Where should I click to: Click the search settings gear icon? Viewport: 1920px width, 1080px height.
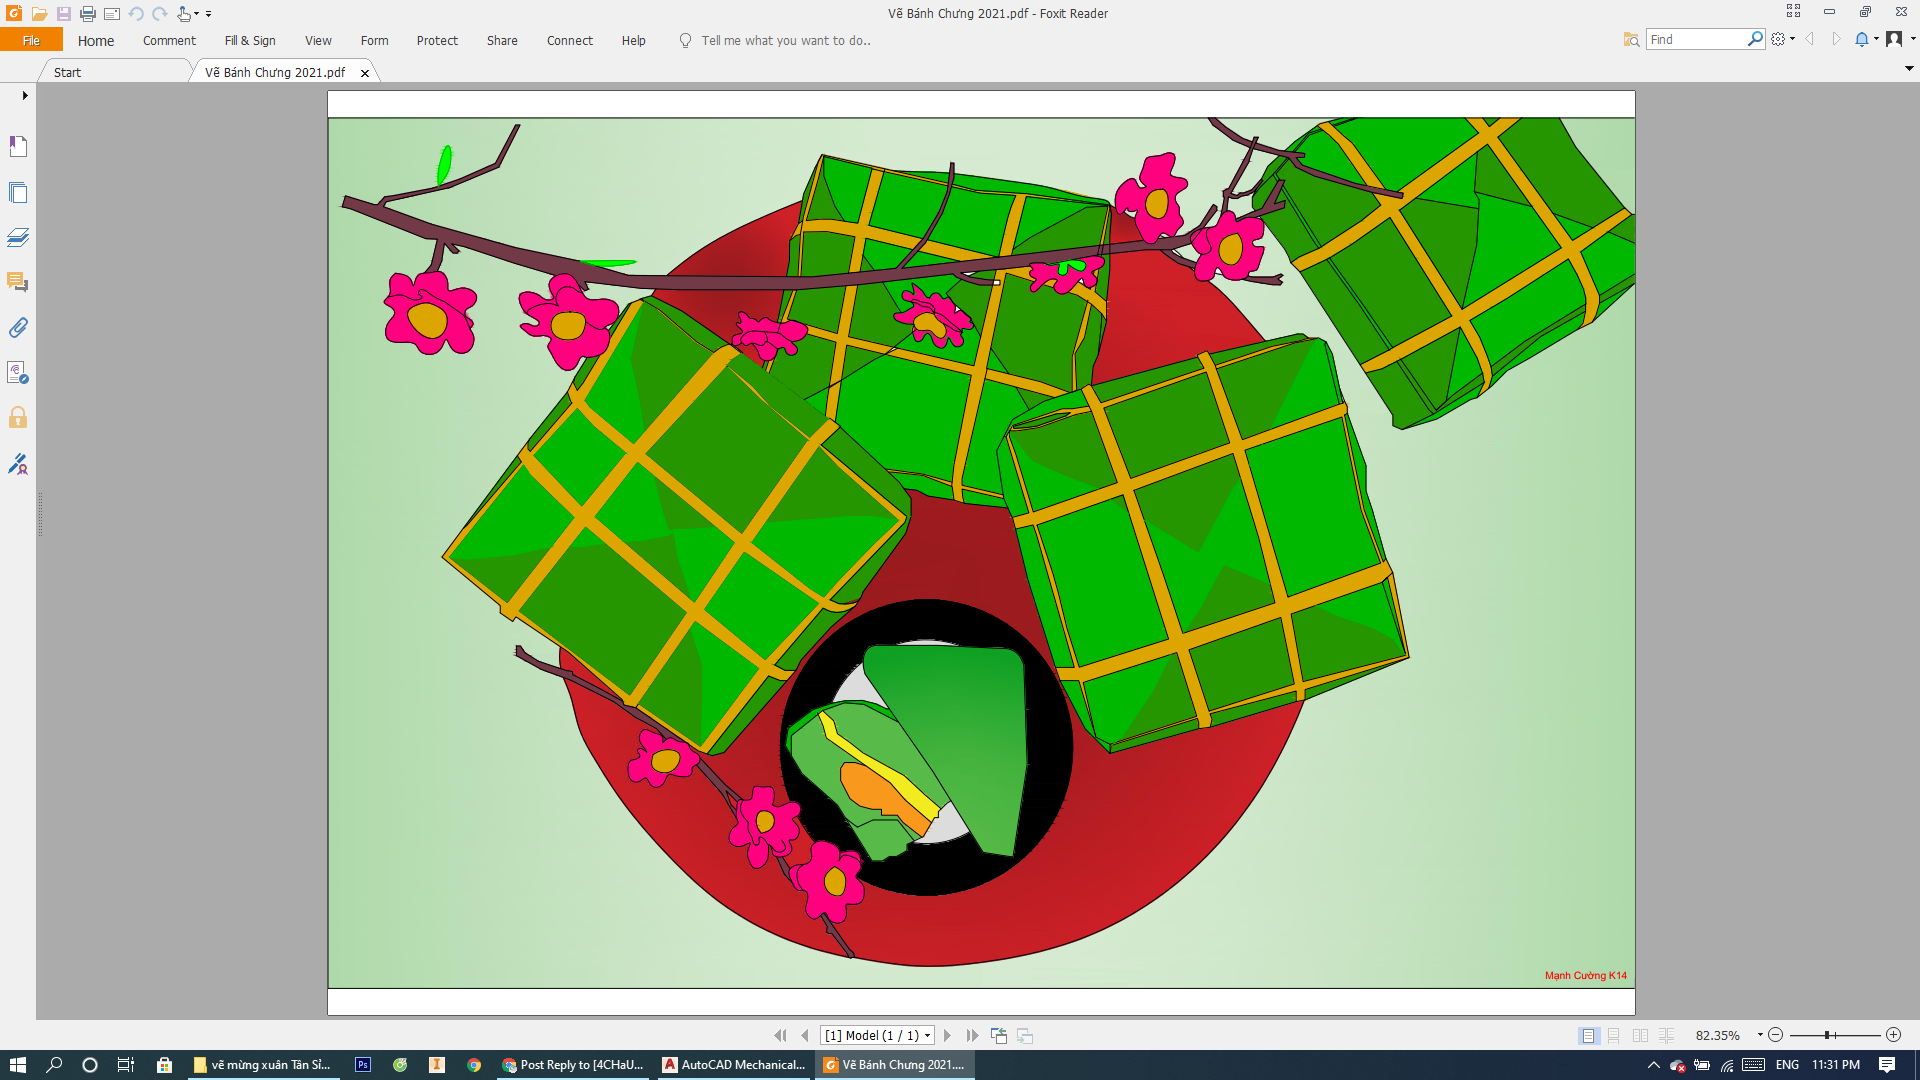coord(1778,39)
